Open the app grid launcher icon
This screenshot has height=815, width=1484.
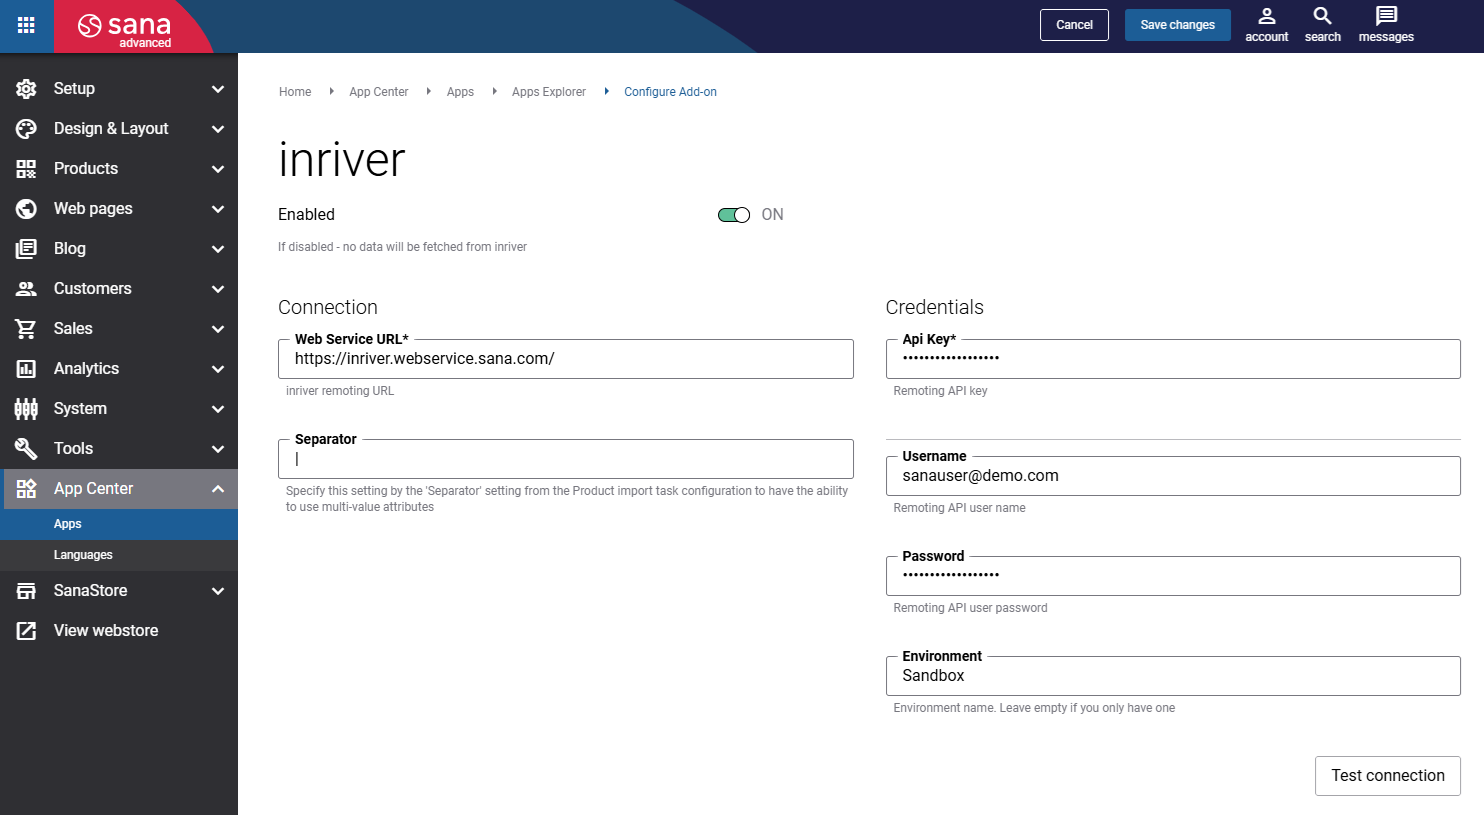26,25
